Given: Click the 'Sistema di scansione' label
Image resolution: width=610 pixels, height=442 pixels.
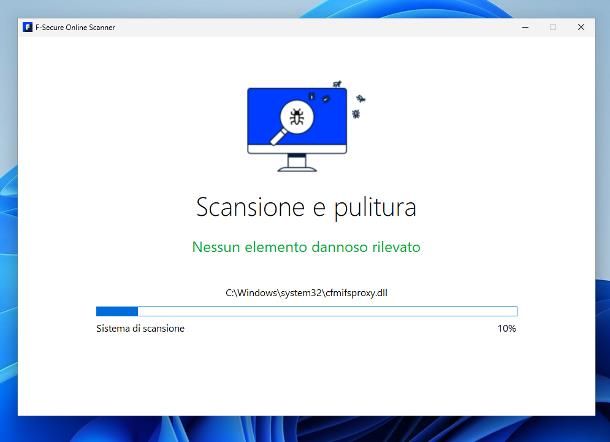Looking at the screenshot, I should click(140, 328).
